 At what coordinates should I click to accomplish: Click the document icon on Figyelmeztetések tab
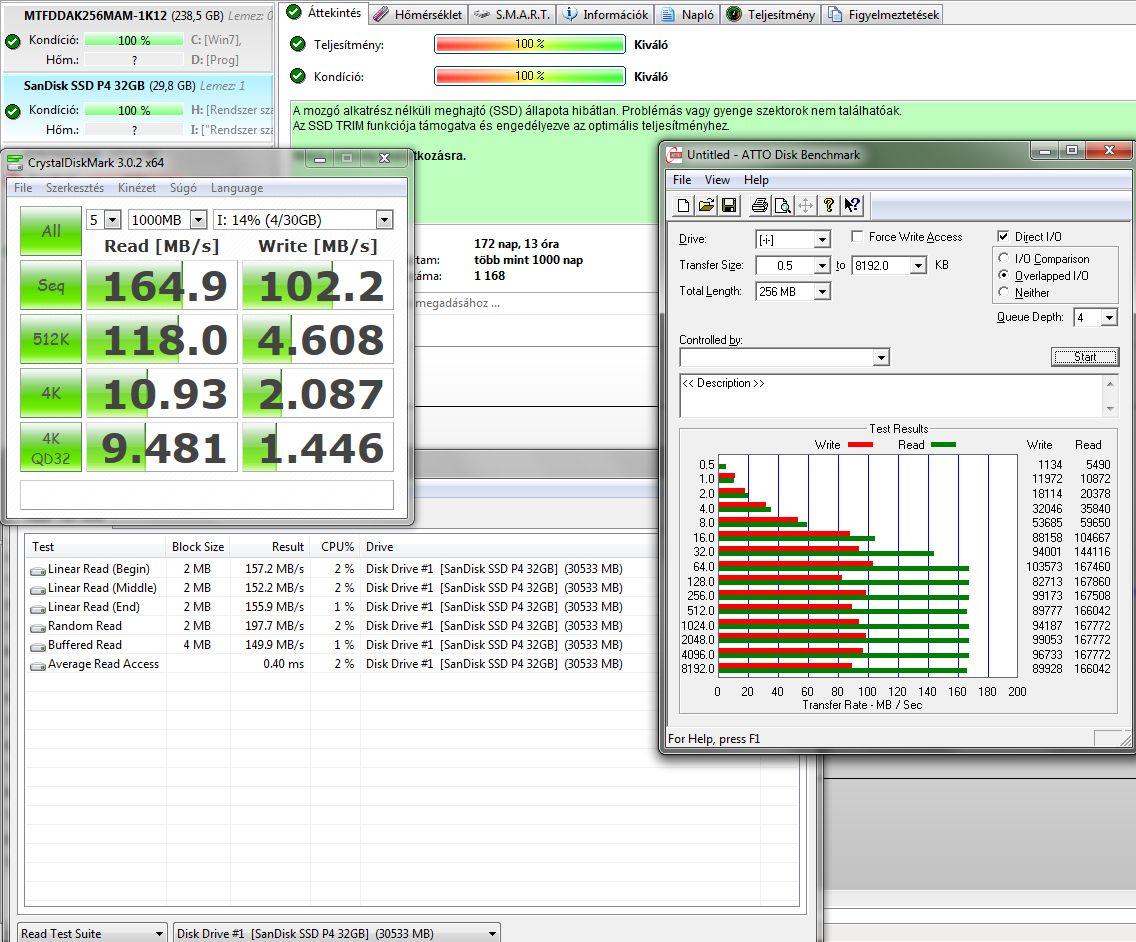pyautogui.click(x=835, y=14)
